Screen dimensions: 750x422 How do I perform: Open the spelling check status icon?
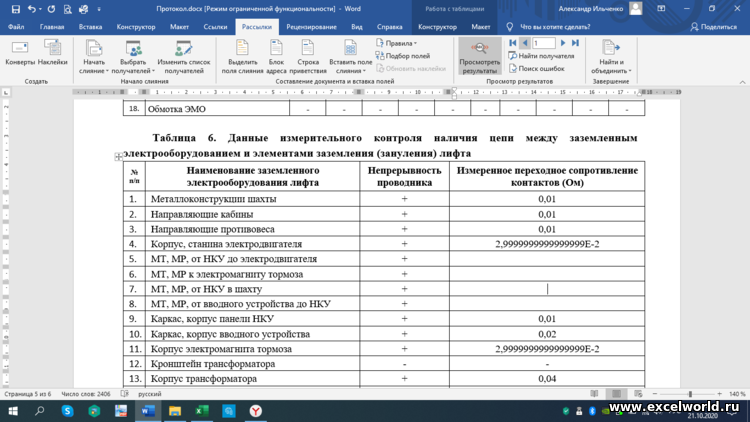(125, 394)
